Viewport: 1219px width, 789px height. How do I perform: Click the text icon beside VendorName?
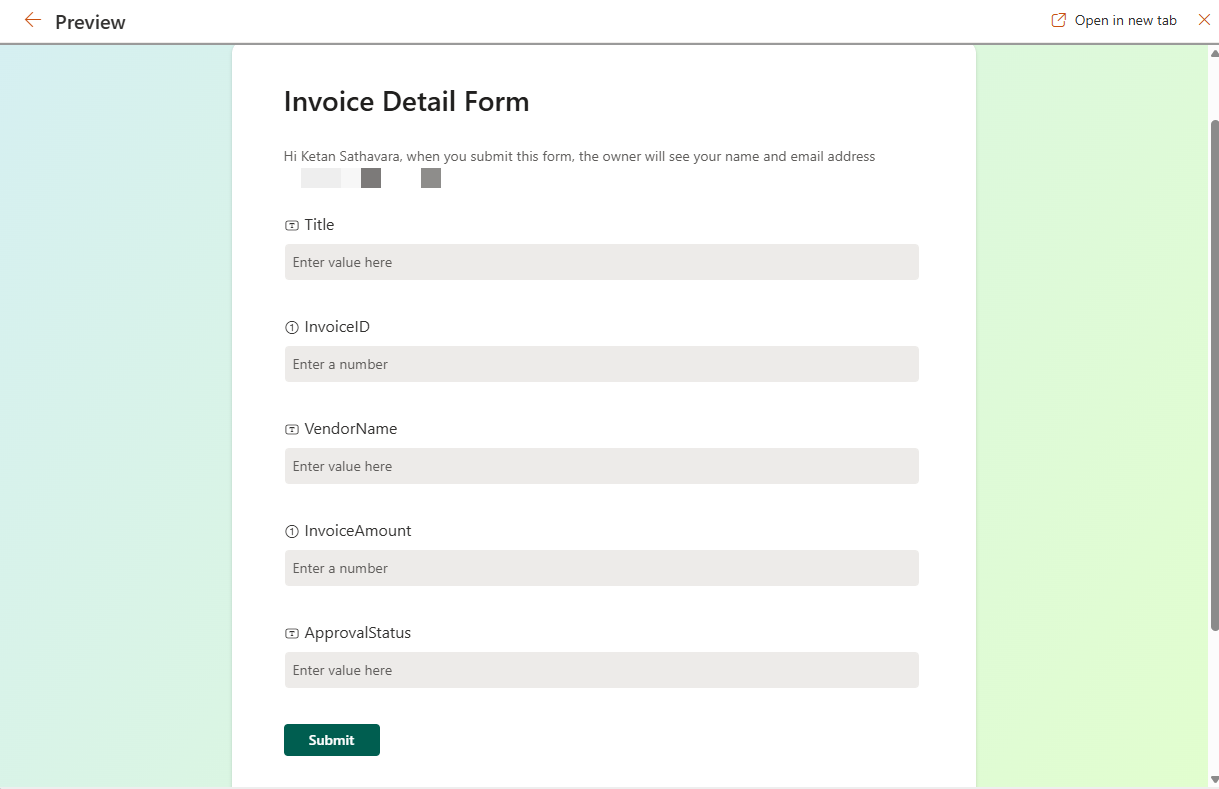(292, 429)
